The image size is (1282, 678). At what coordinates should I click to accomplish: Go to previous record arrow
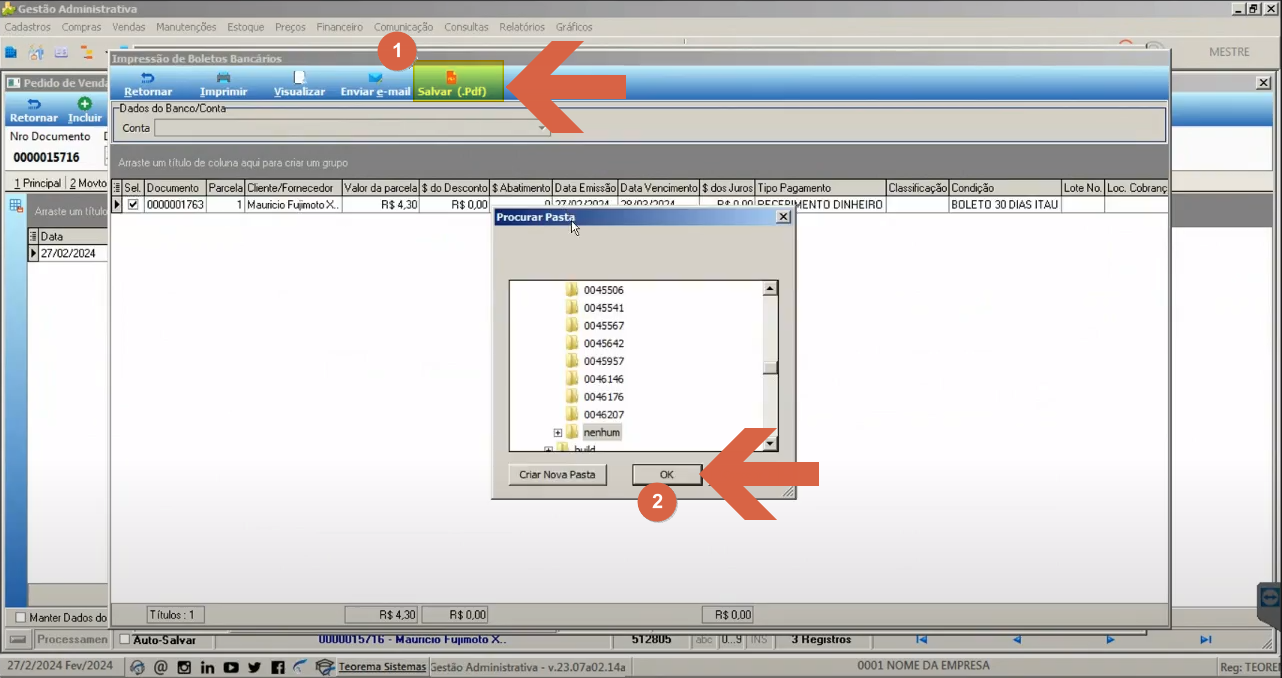[x=1016, y=639]
